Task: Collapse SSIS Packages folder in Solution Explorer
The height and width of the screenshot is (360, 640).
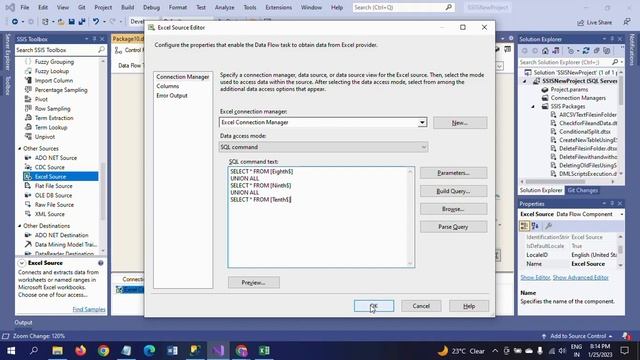Action: coord(533,107)
